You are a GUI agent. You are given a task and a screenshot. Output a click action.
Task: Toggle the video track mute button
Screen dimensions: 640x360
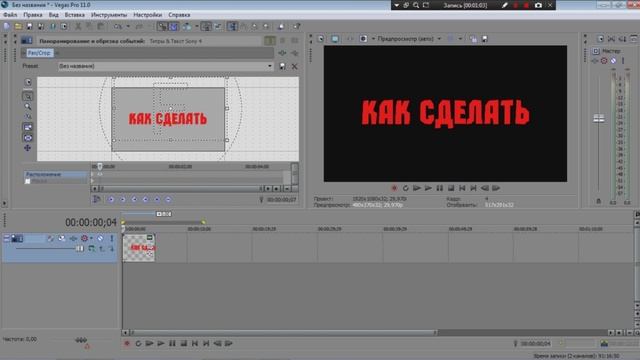coord(100,238)
